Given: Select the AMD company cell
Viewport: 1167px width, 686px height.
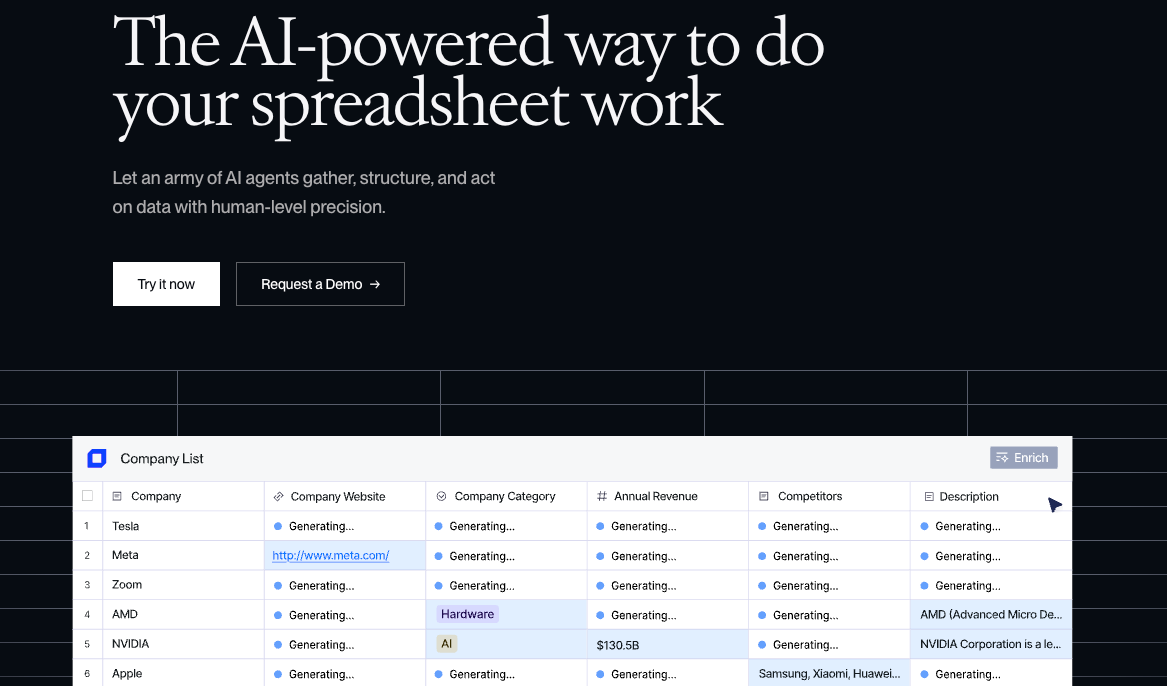Looking at the screenshot, I should point(183,615).
